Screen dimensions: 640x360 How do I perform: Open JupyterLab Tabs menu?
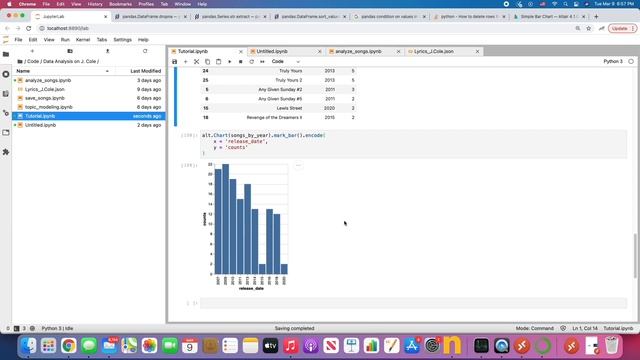[102, 40]
